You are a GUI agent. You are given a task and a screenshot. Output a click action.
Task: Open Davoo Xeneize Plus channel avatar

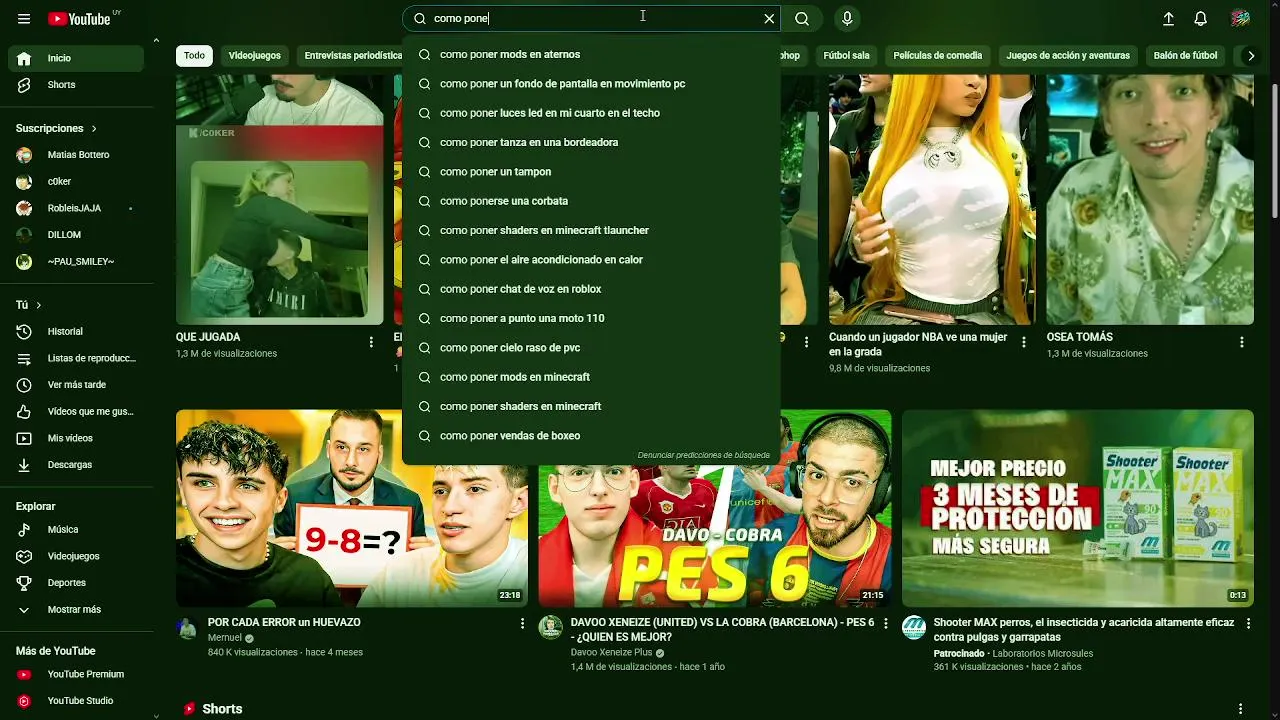(550, 628)
